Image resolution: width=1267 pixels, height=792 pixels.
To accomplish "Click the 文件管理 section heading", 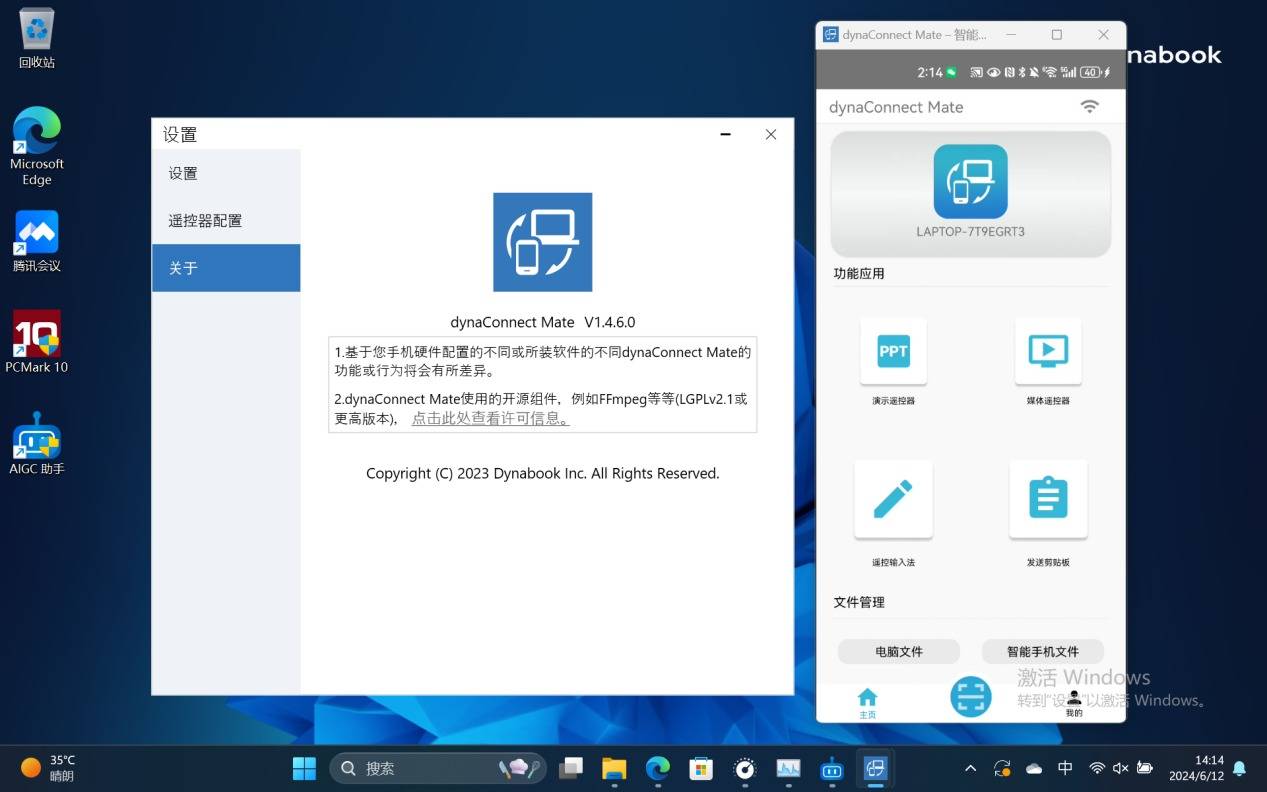I will pyautogui.click(x=859, y=602).
